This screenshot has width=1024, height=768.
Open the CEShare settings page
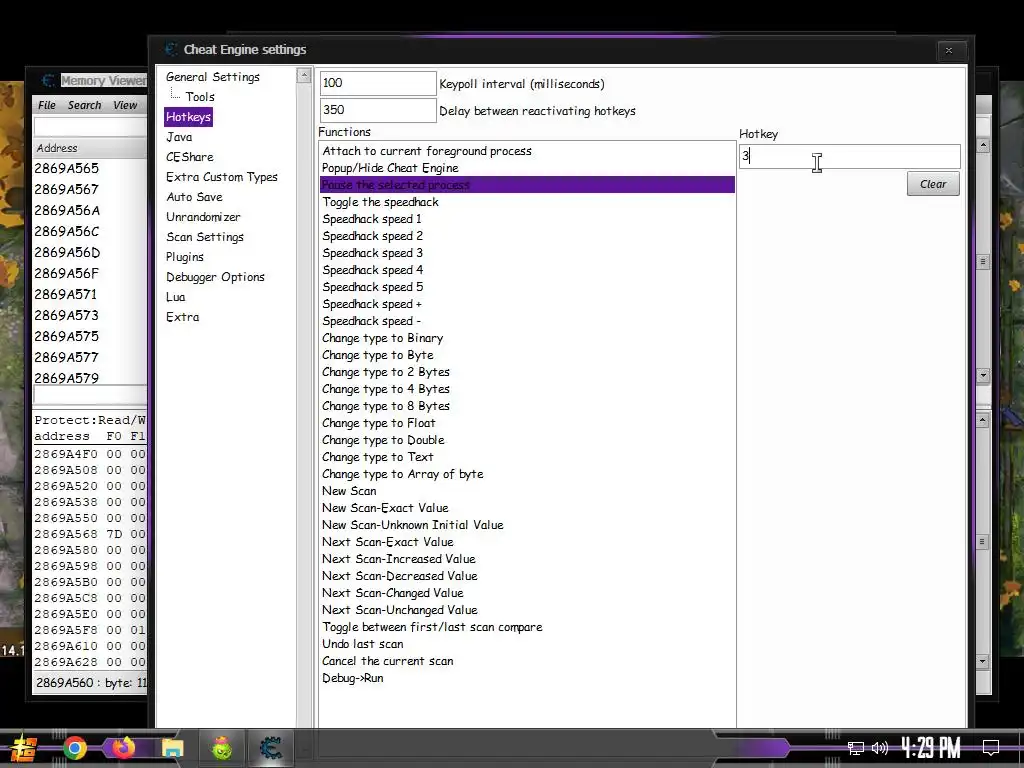pos(189,157)
